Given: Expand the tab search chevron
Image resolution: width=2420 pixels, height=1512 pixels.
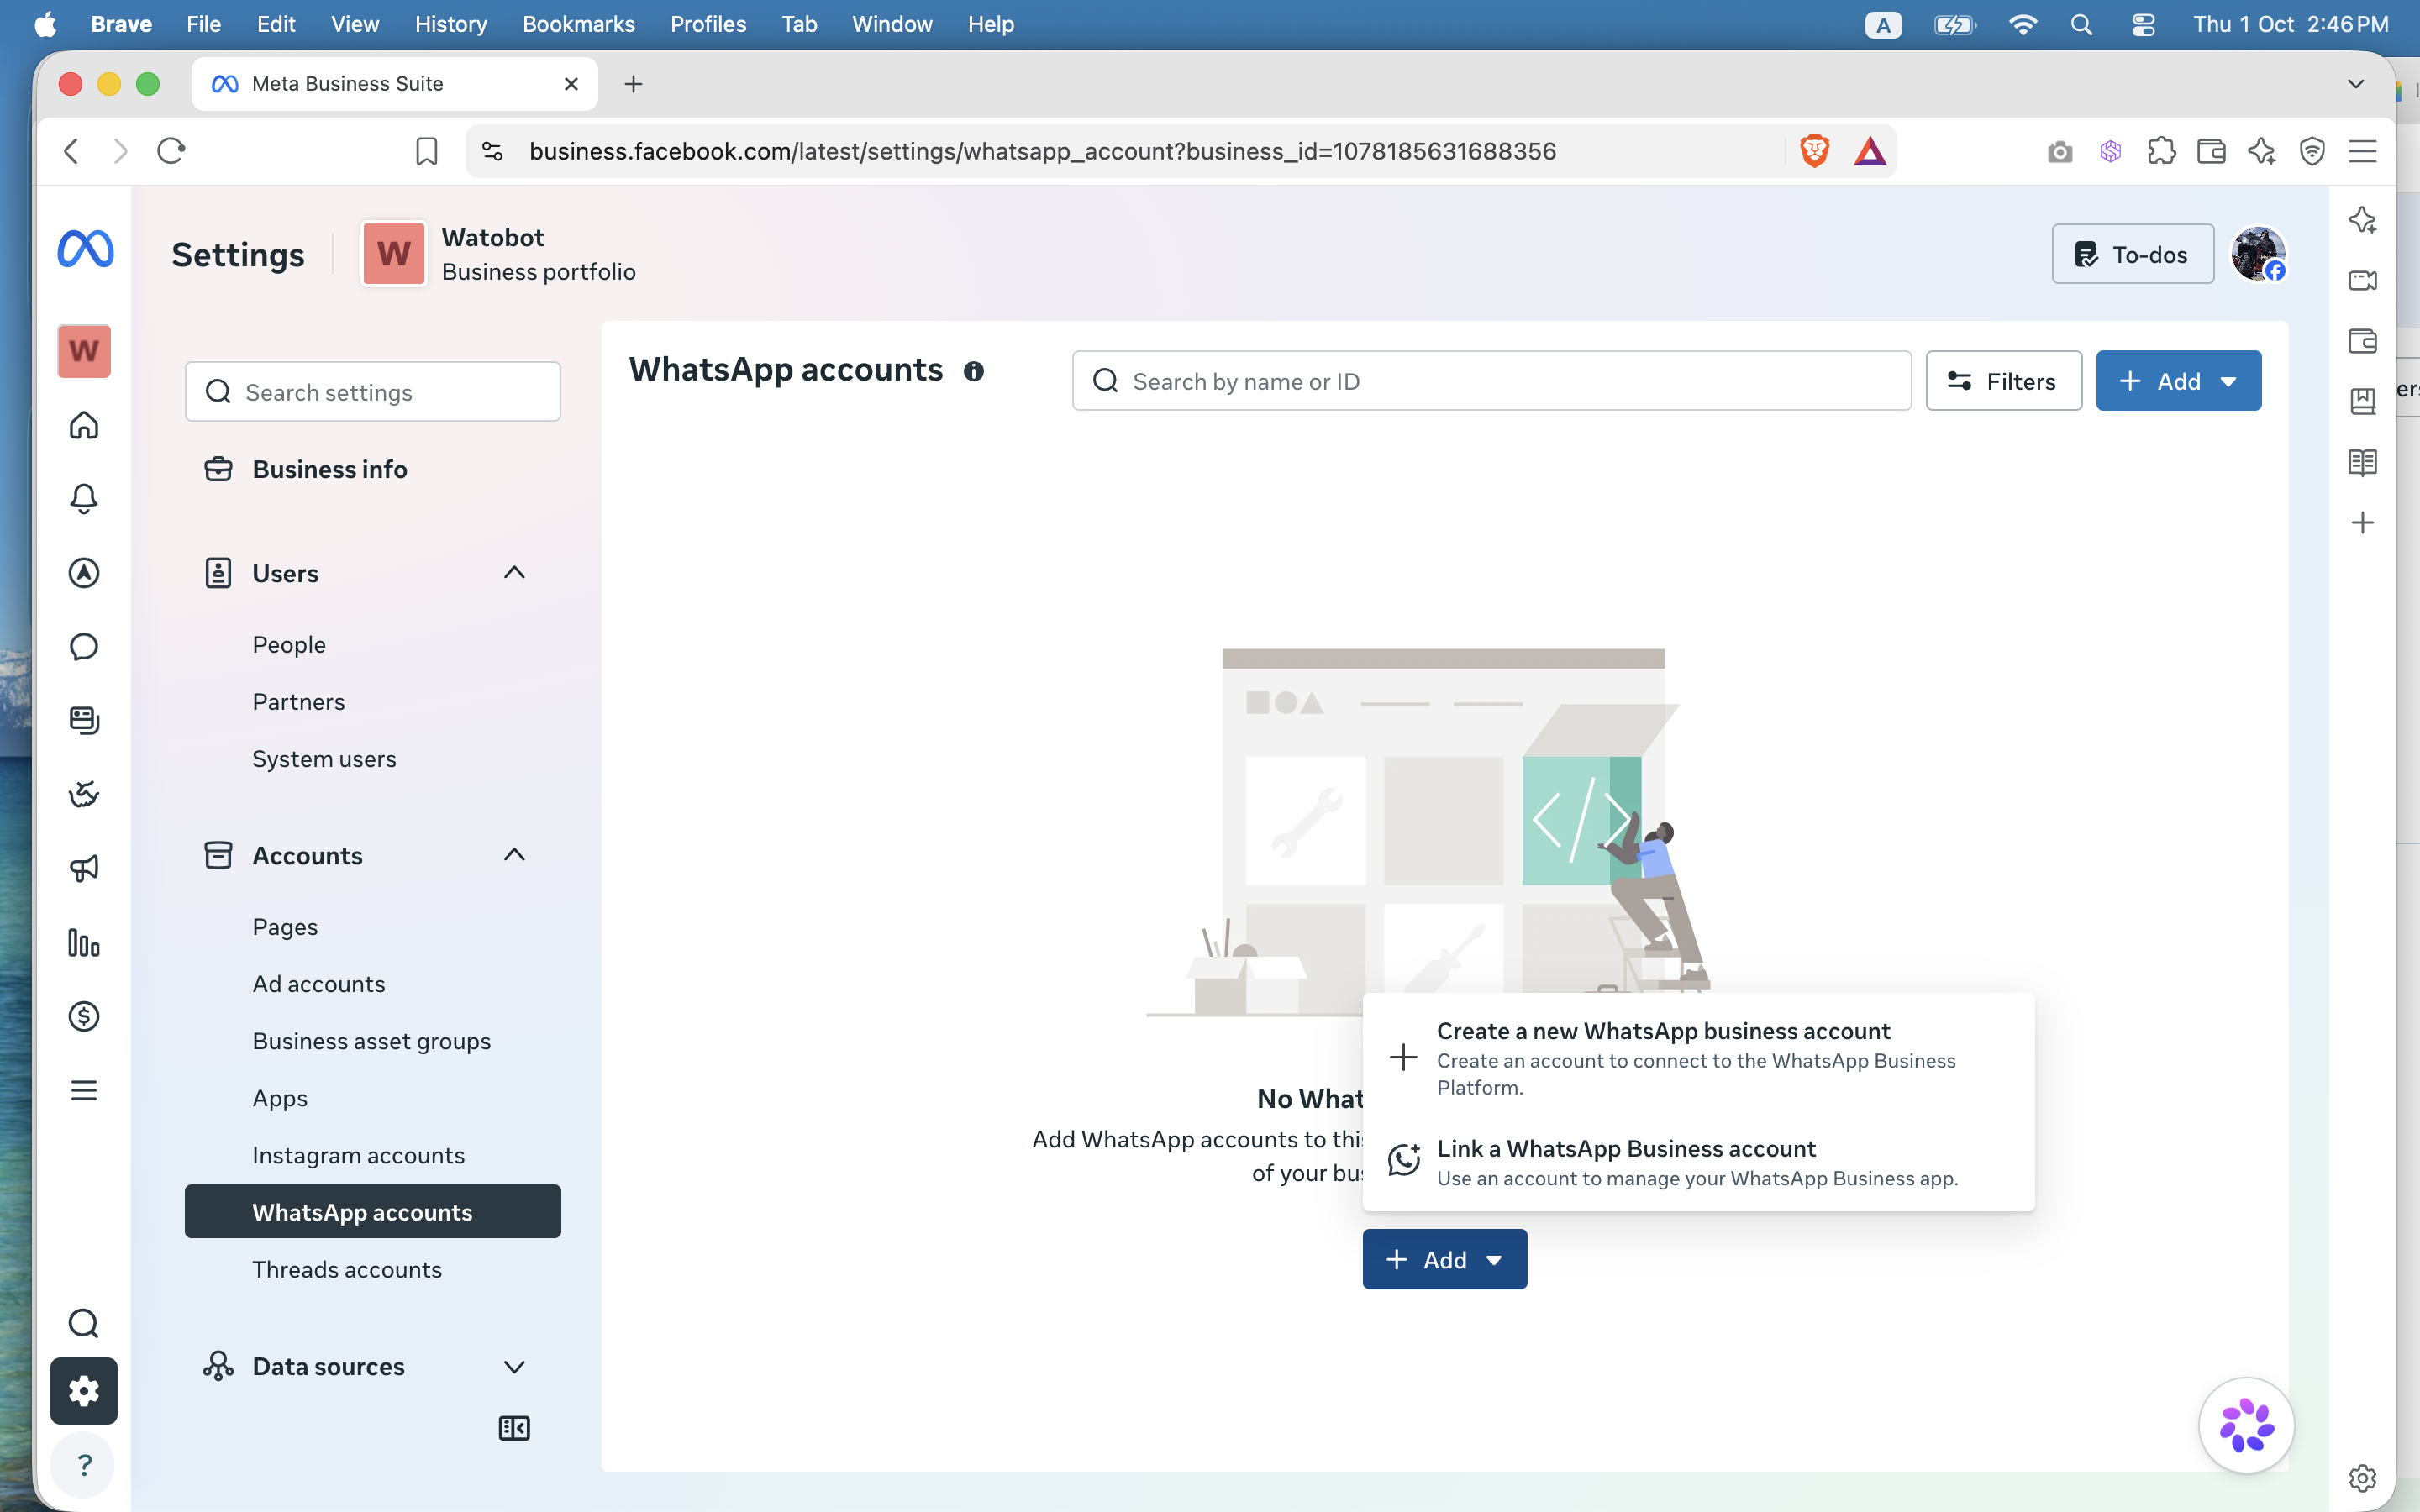Looking at the screenshot, I should (2355, 84).
